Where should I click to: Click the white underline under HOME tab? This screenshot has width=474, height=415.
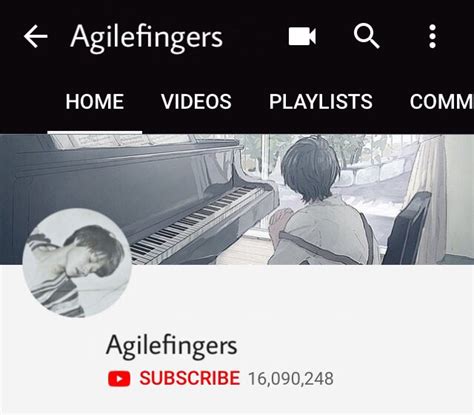pos(95,132)
